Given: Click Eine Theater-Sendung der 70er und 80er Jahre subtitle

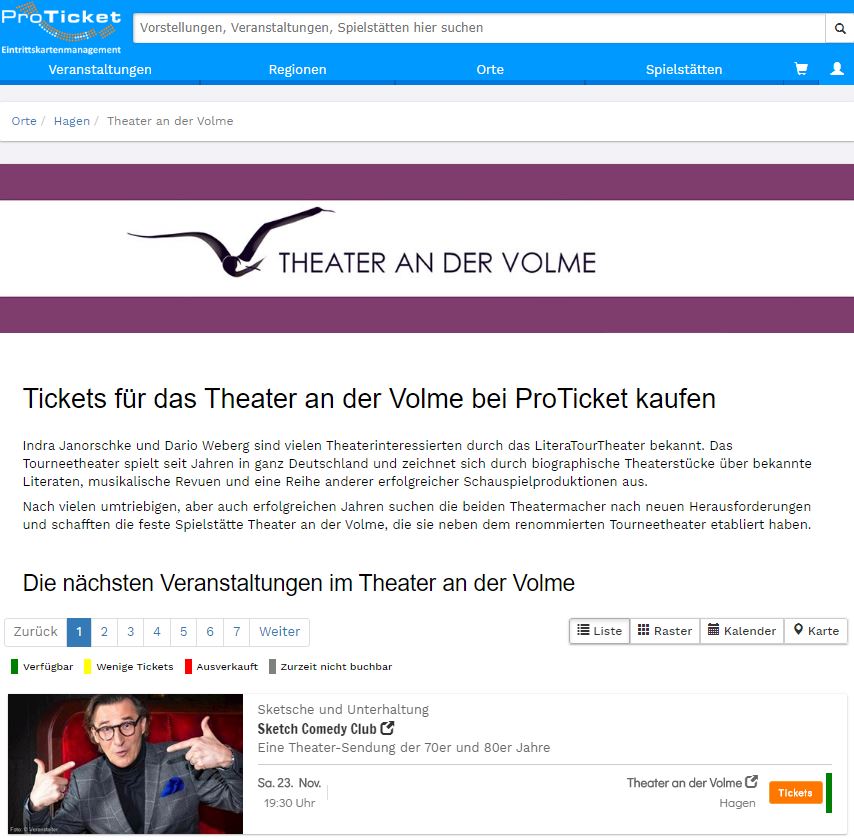Looking at the screenshot, I should pyautogui.click(x=404, y=747).
